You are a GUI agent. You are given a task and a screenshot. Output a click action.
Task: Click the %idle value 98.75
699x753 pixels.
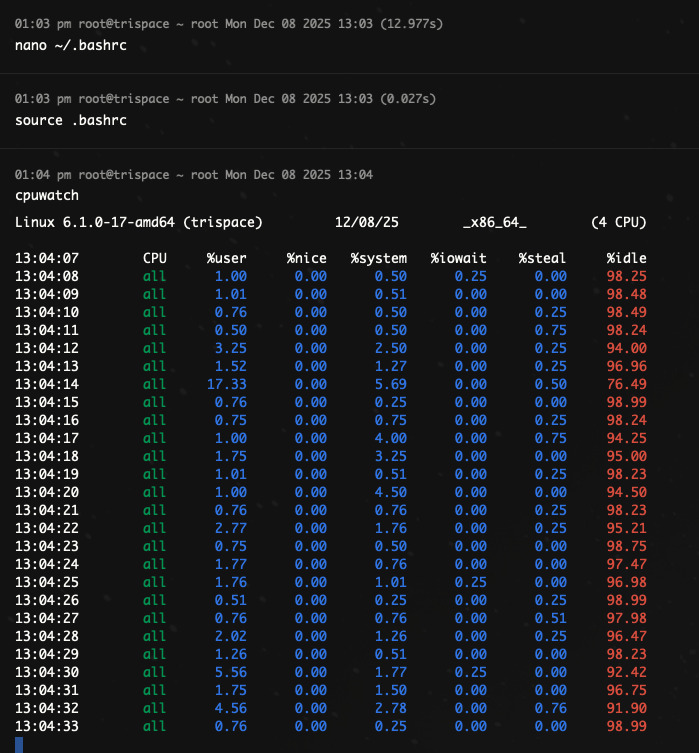coord(627,546)
